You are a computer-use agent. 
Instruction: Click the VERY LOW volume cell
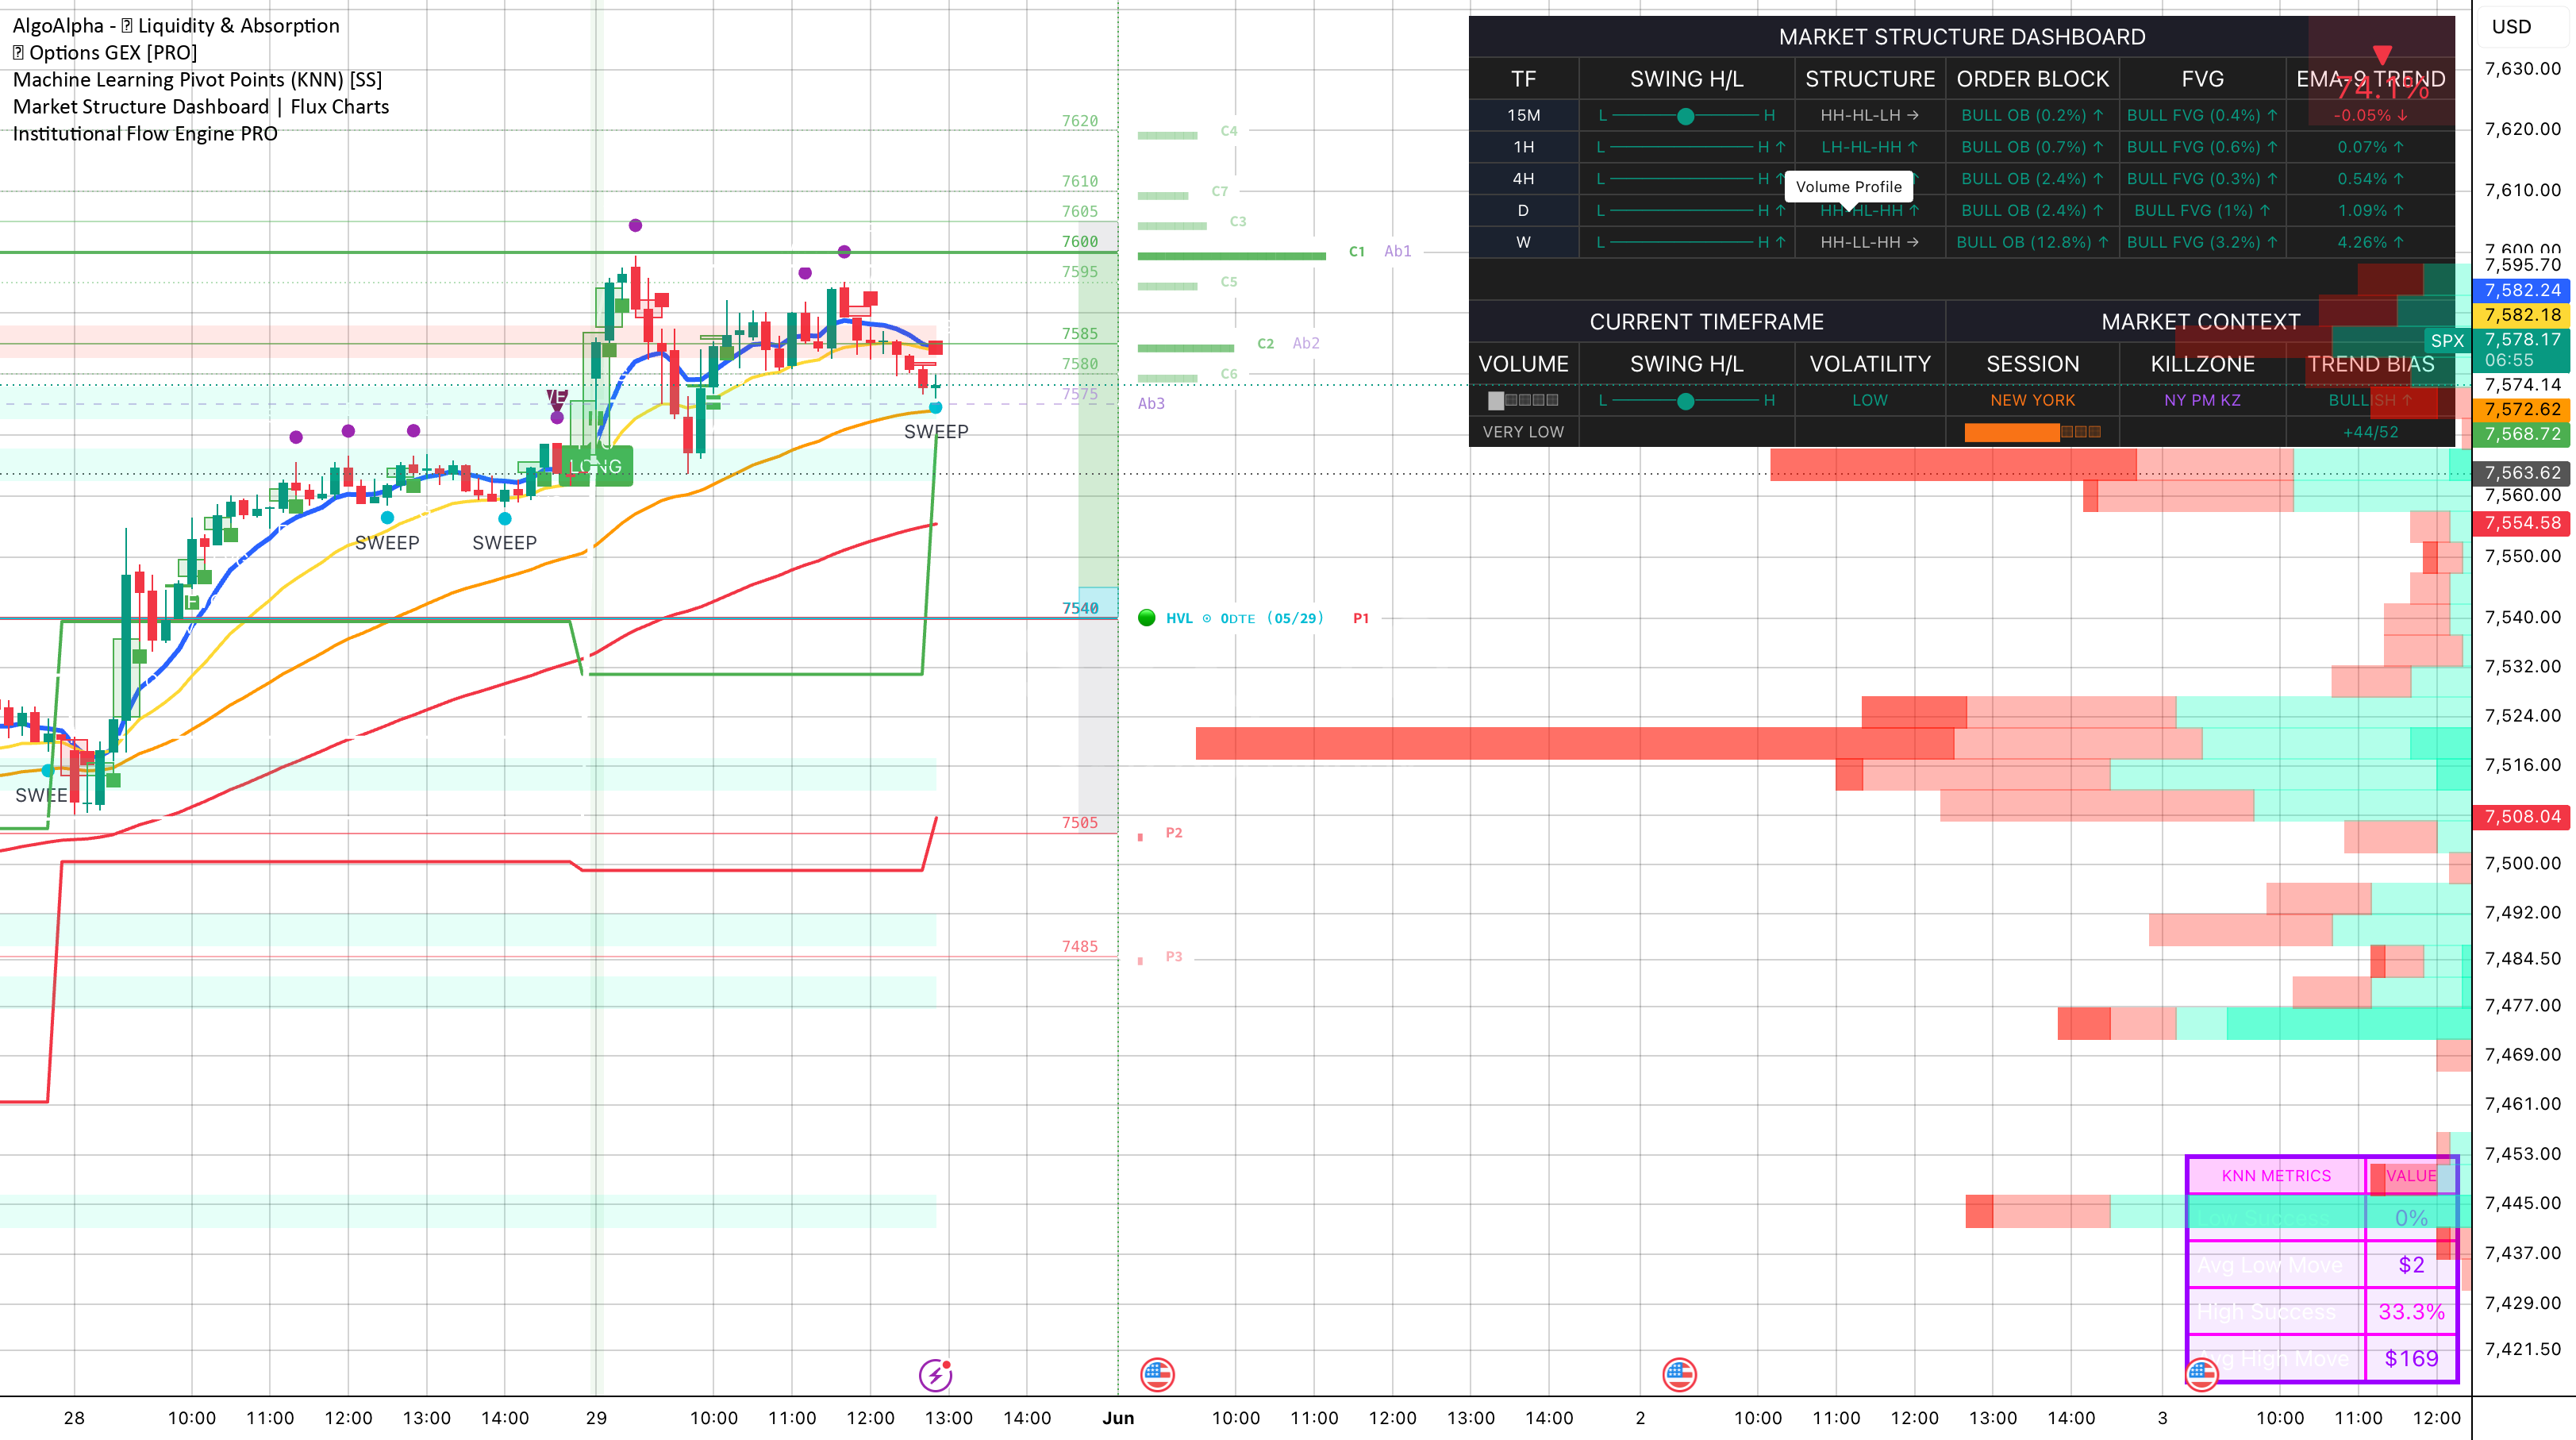click(x=1523, y=432)
